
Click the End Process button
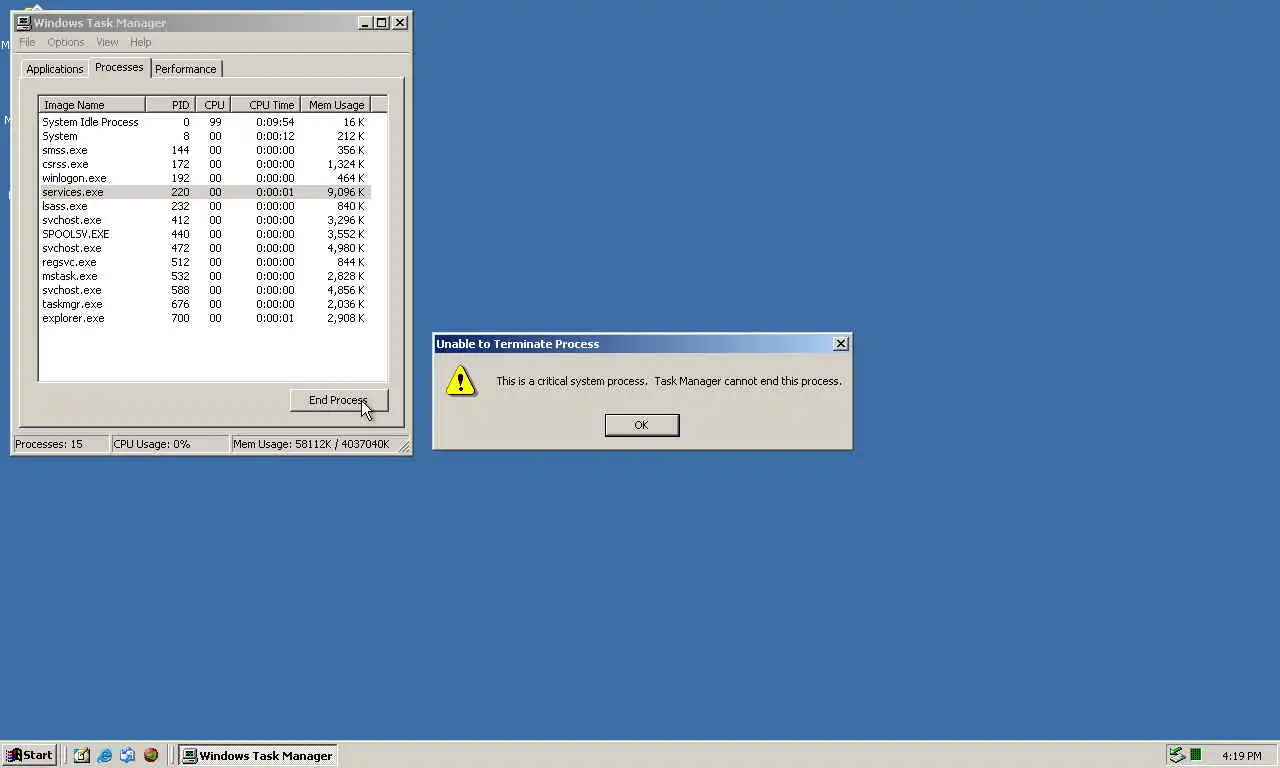pyautogui.click(x=339, y=400)
